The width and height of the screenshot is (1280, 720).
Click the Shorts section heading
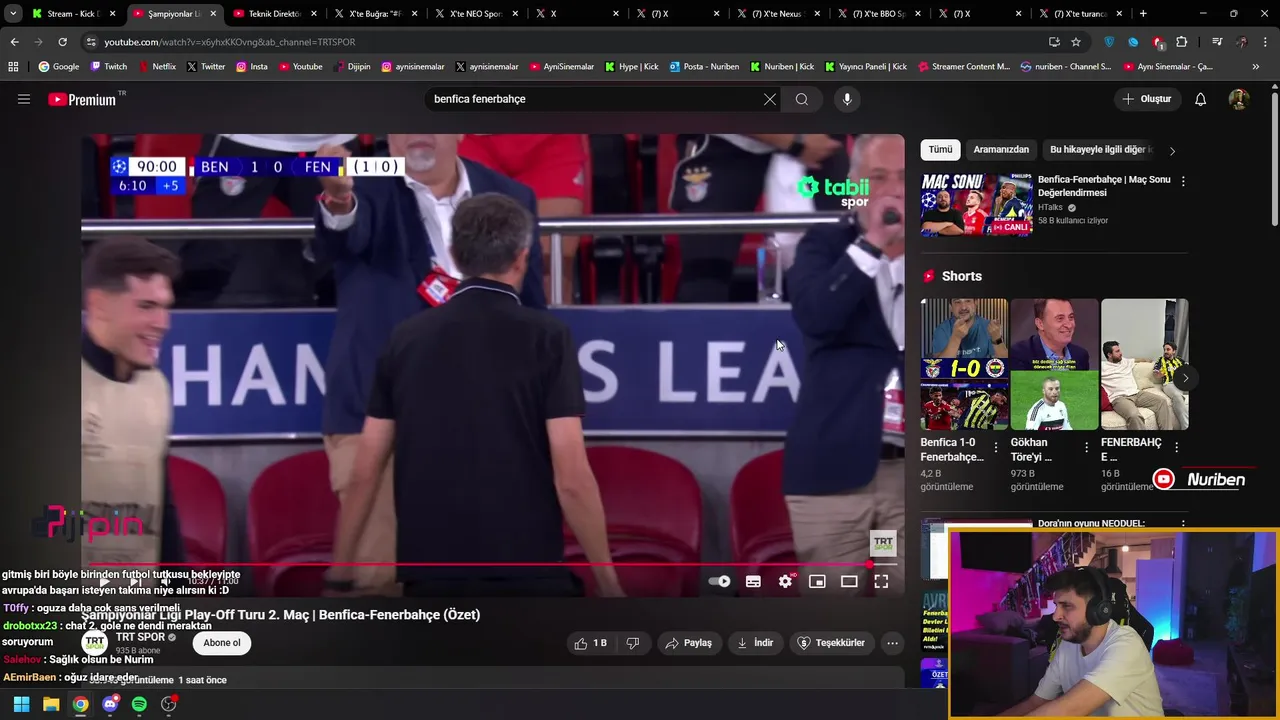tap(962, 276)
